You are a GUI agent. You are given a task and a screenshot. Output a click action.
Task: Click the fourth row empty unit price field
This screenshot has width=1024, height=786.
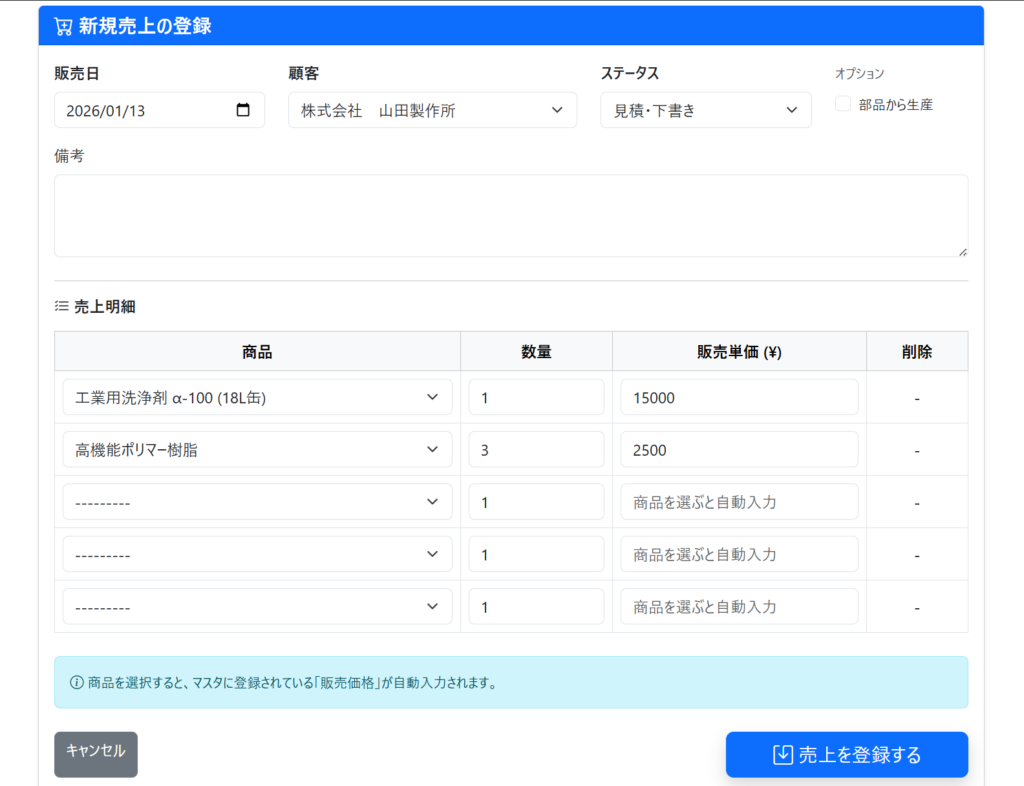tap(739, 554)
